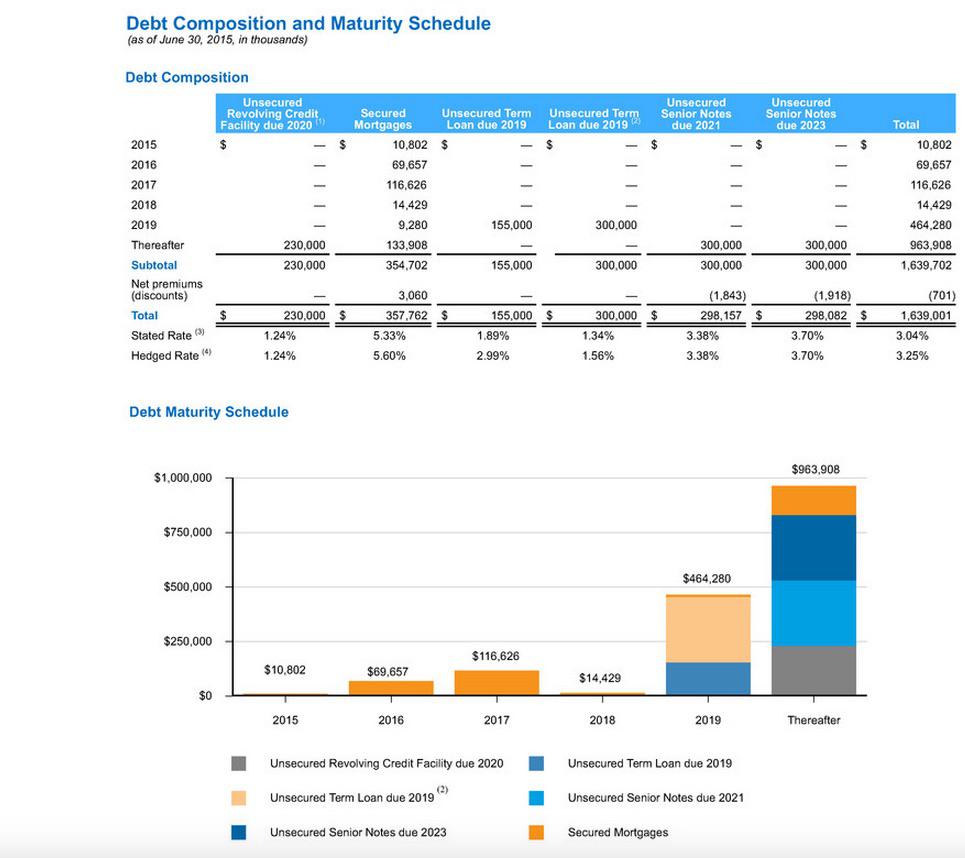Click the peach segment of the 2019 bar
Screen dimensions: 965x858
click(x=708, y=629)
